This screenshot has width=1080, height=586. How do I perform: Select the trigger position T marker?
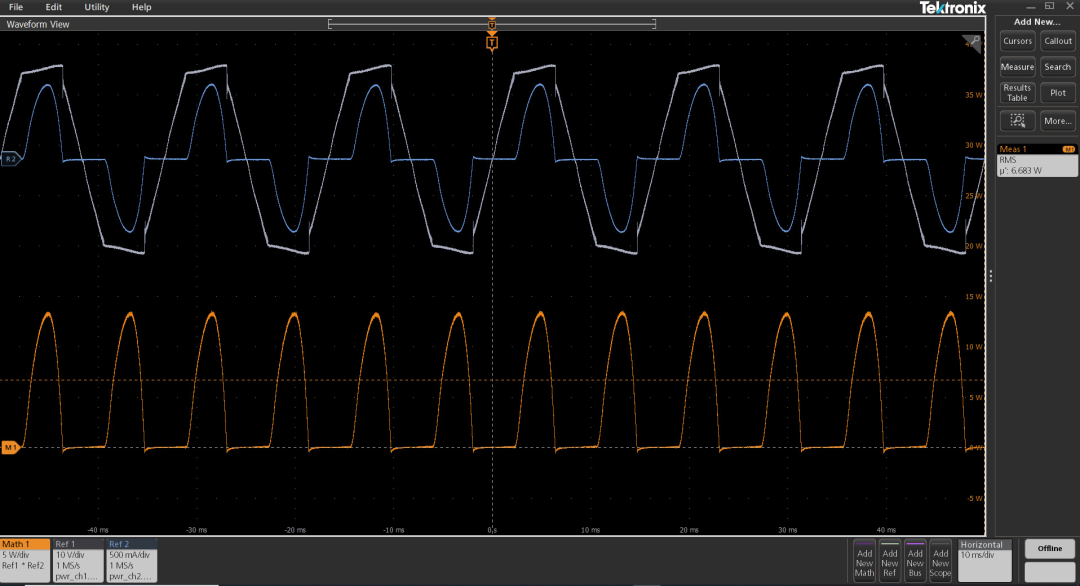coord(492,43)
